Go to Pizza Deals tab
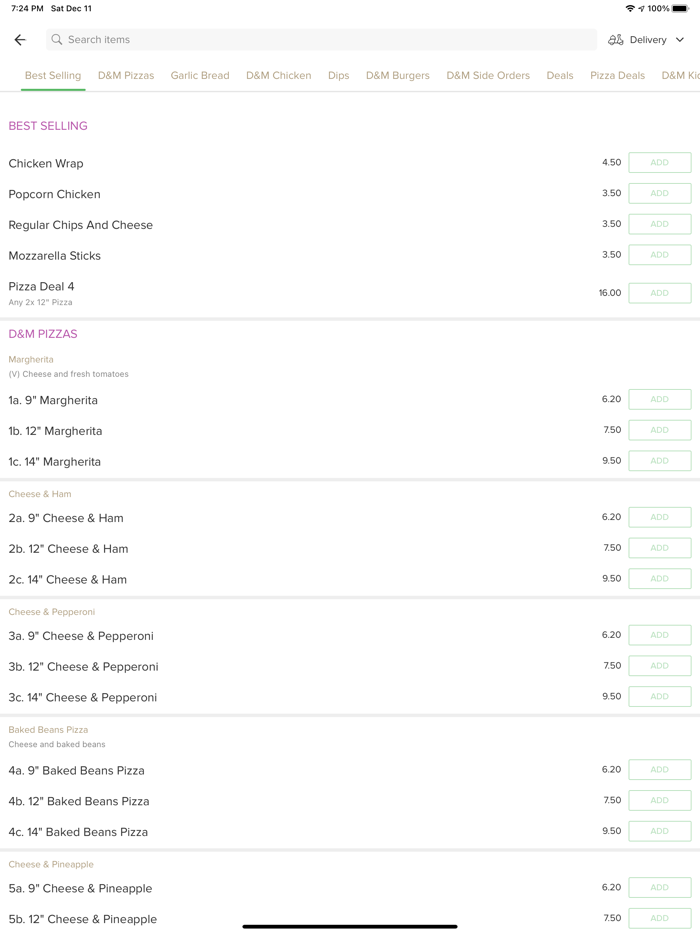The width and height of the screenshot is (700, 934). [x=617, y=75]
